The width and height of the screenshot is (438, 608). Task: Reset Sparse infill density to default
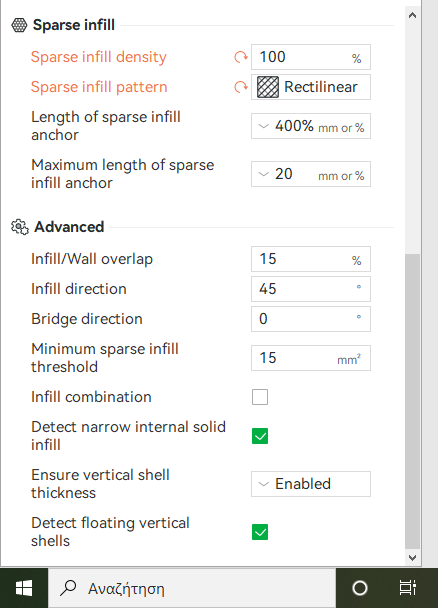[241, 57]
